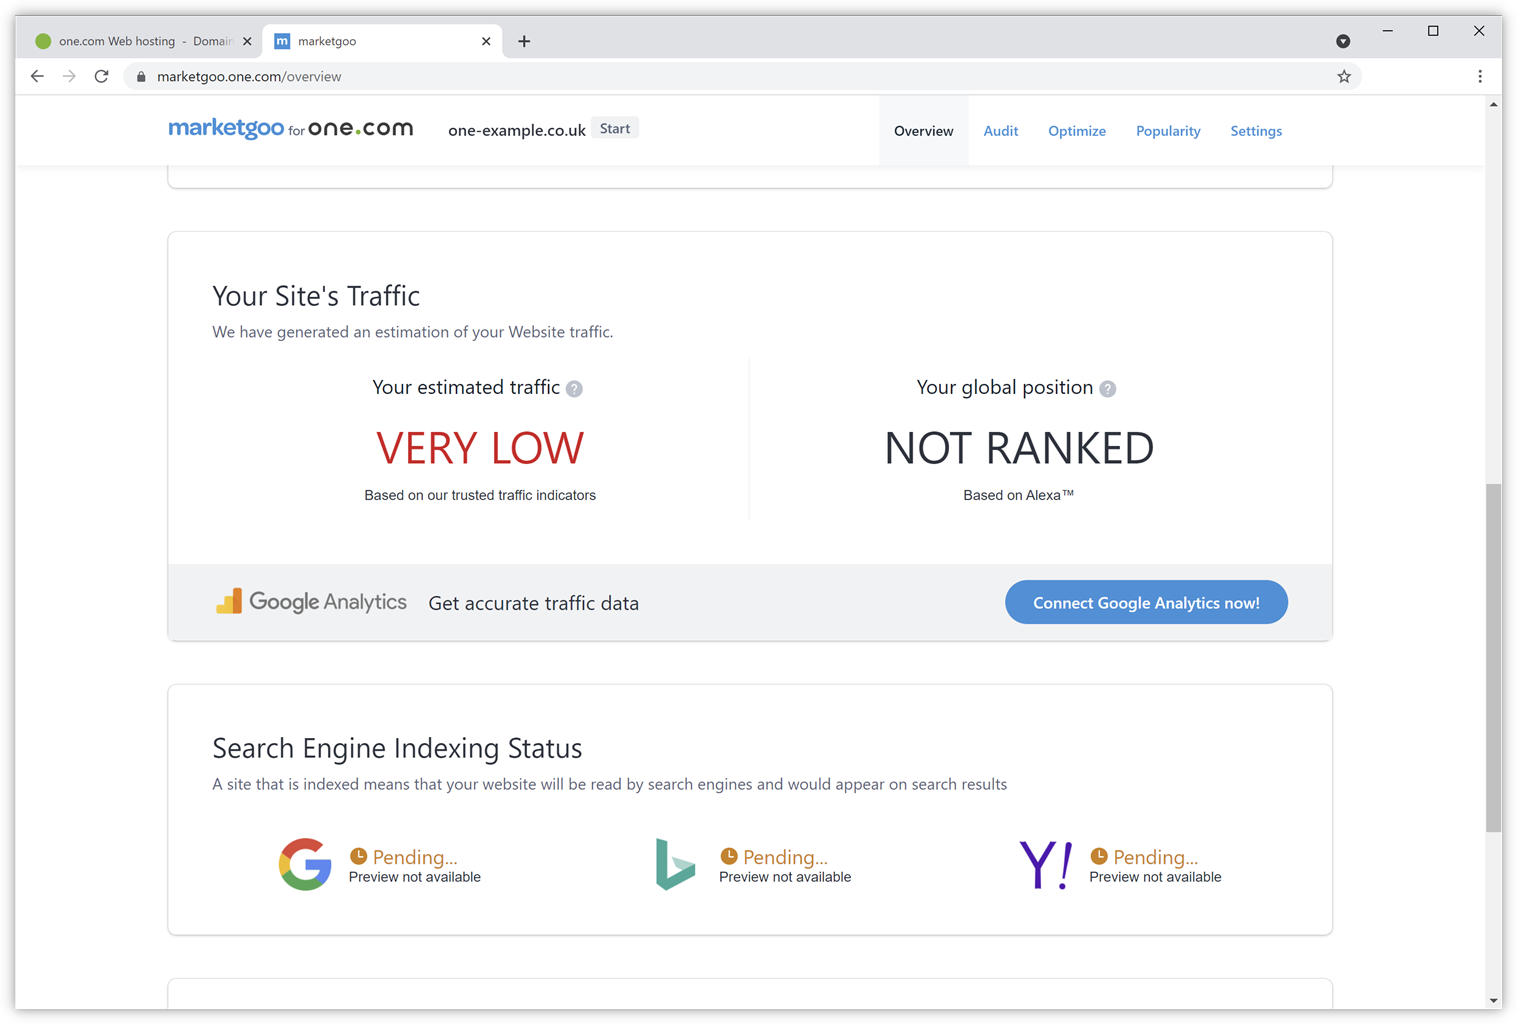
Task: Open the Chrome three-dot menu
Action: click(x=1480, y=77)
